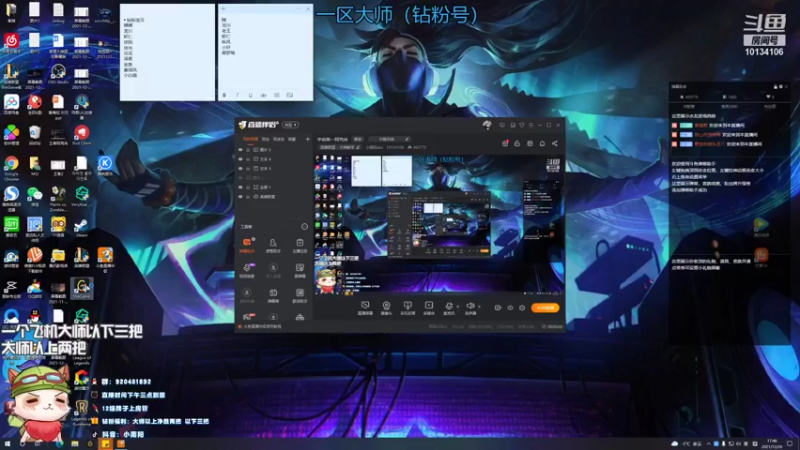Create a new sticky note with its plus button

pyautogui.click(x=223, y=9)
